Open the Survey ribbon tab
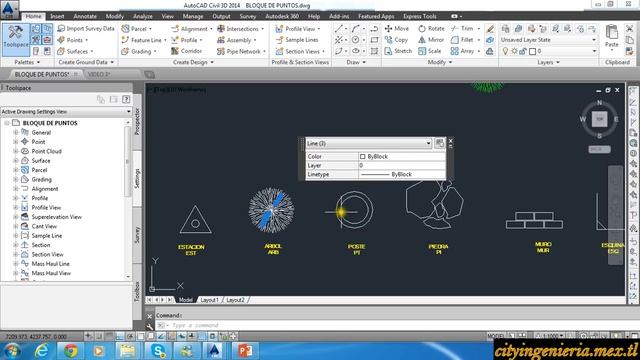640x360 pixels. click(248, 16)
